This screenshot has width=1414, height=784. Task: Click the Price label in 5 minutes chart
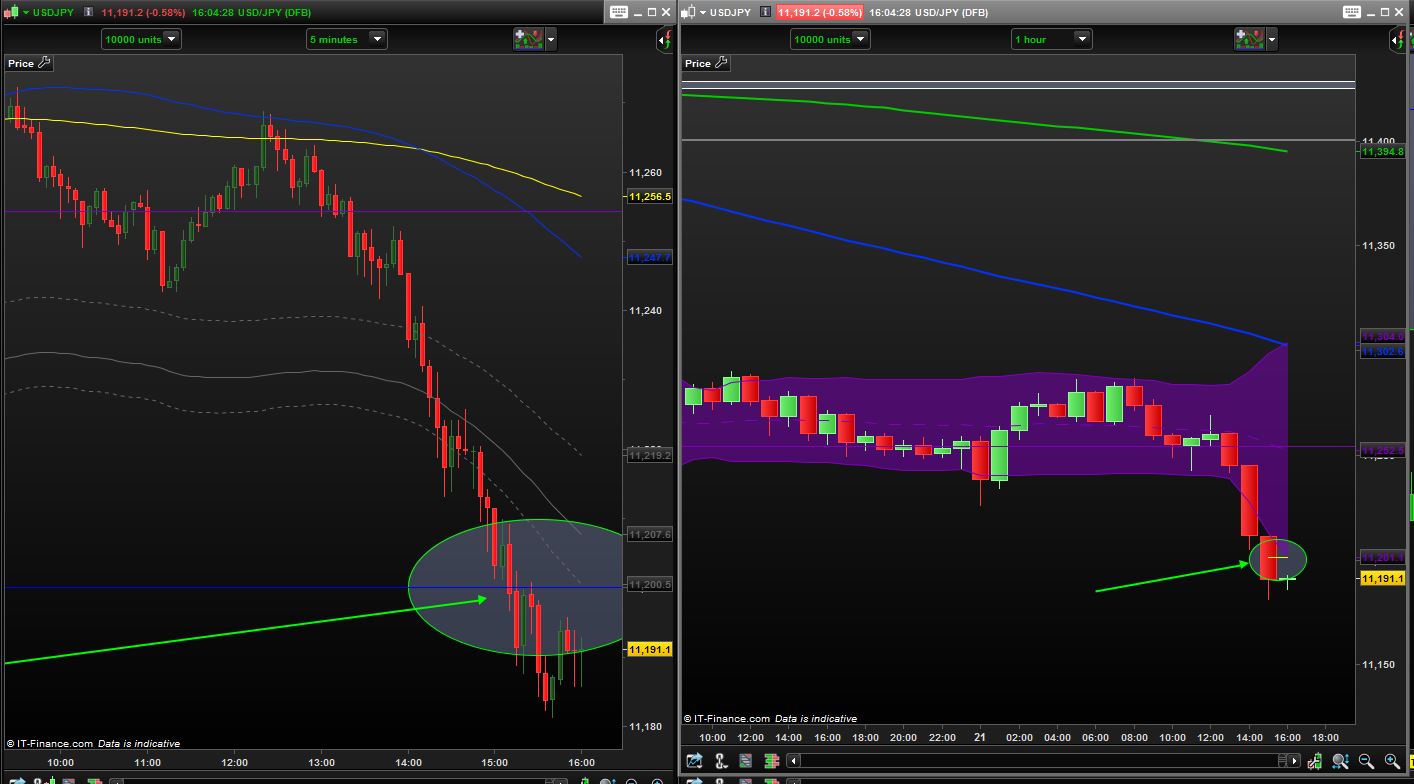(21, 63)
